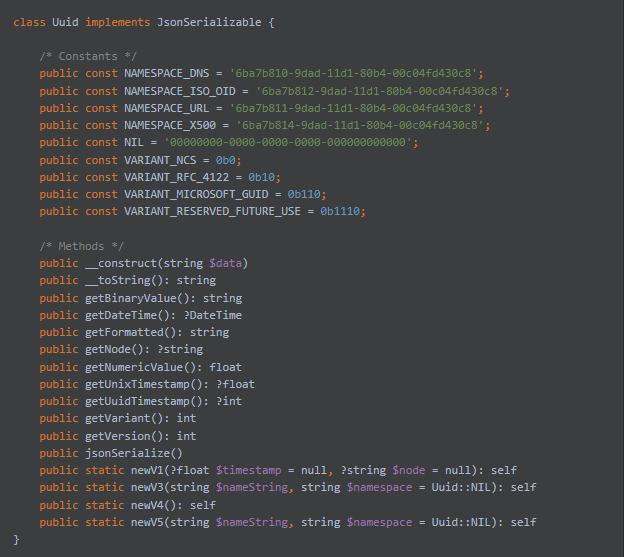This screenshot has height=557, width=624.
Task: Click the 0b0 value of VARIANT_NCS
Action: coord(225,160)
